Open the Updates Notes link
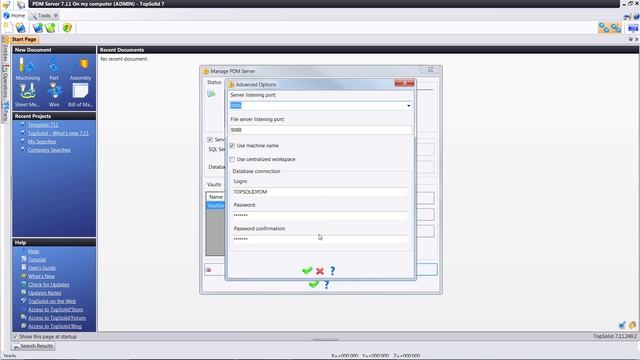 44,293
